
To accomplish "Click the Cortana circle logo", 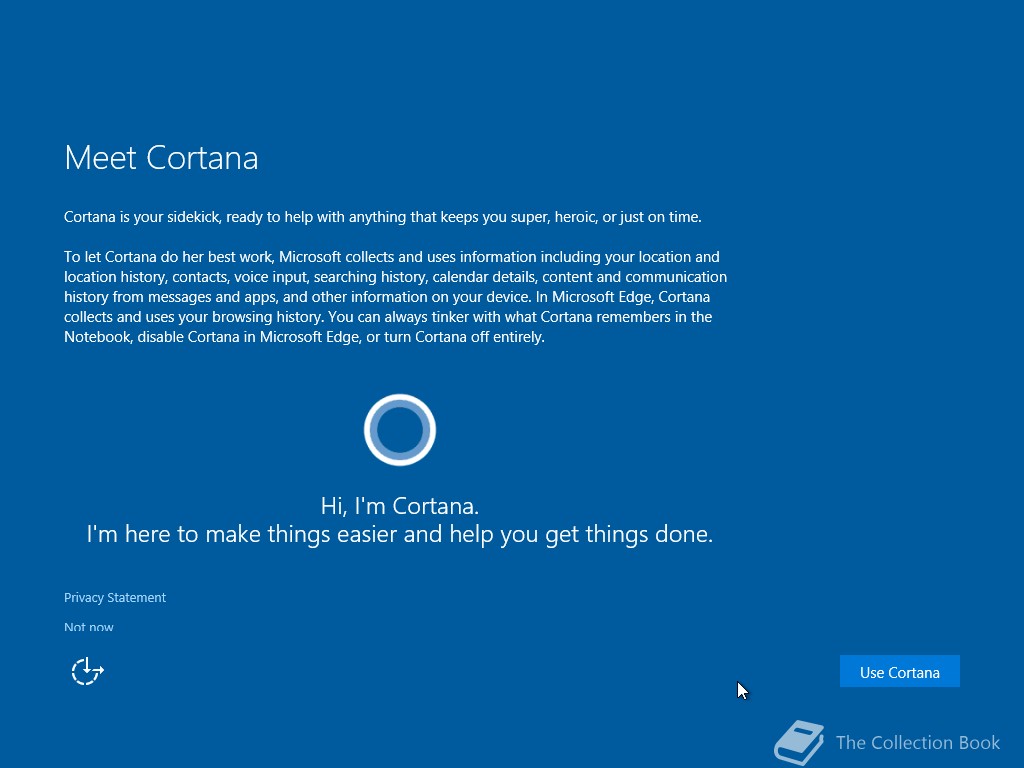I will [400, 430].
